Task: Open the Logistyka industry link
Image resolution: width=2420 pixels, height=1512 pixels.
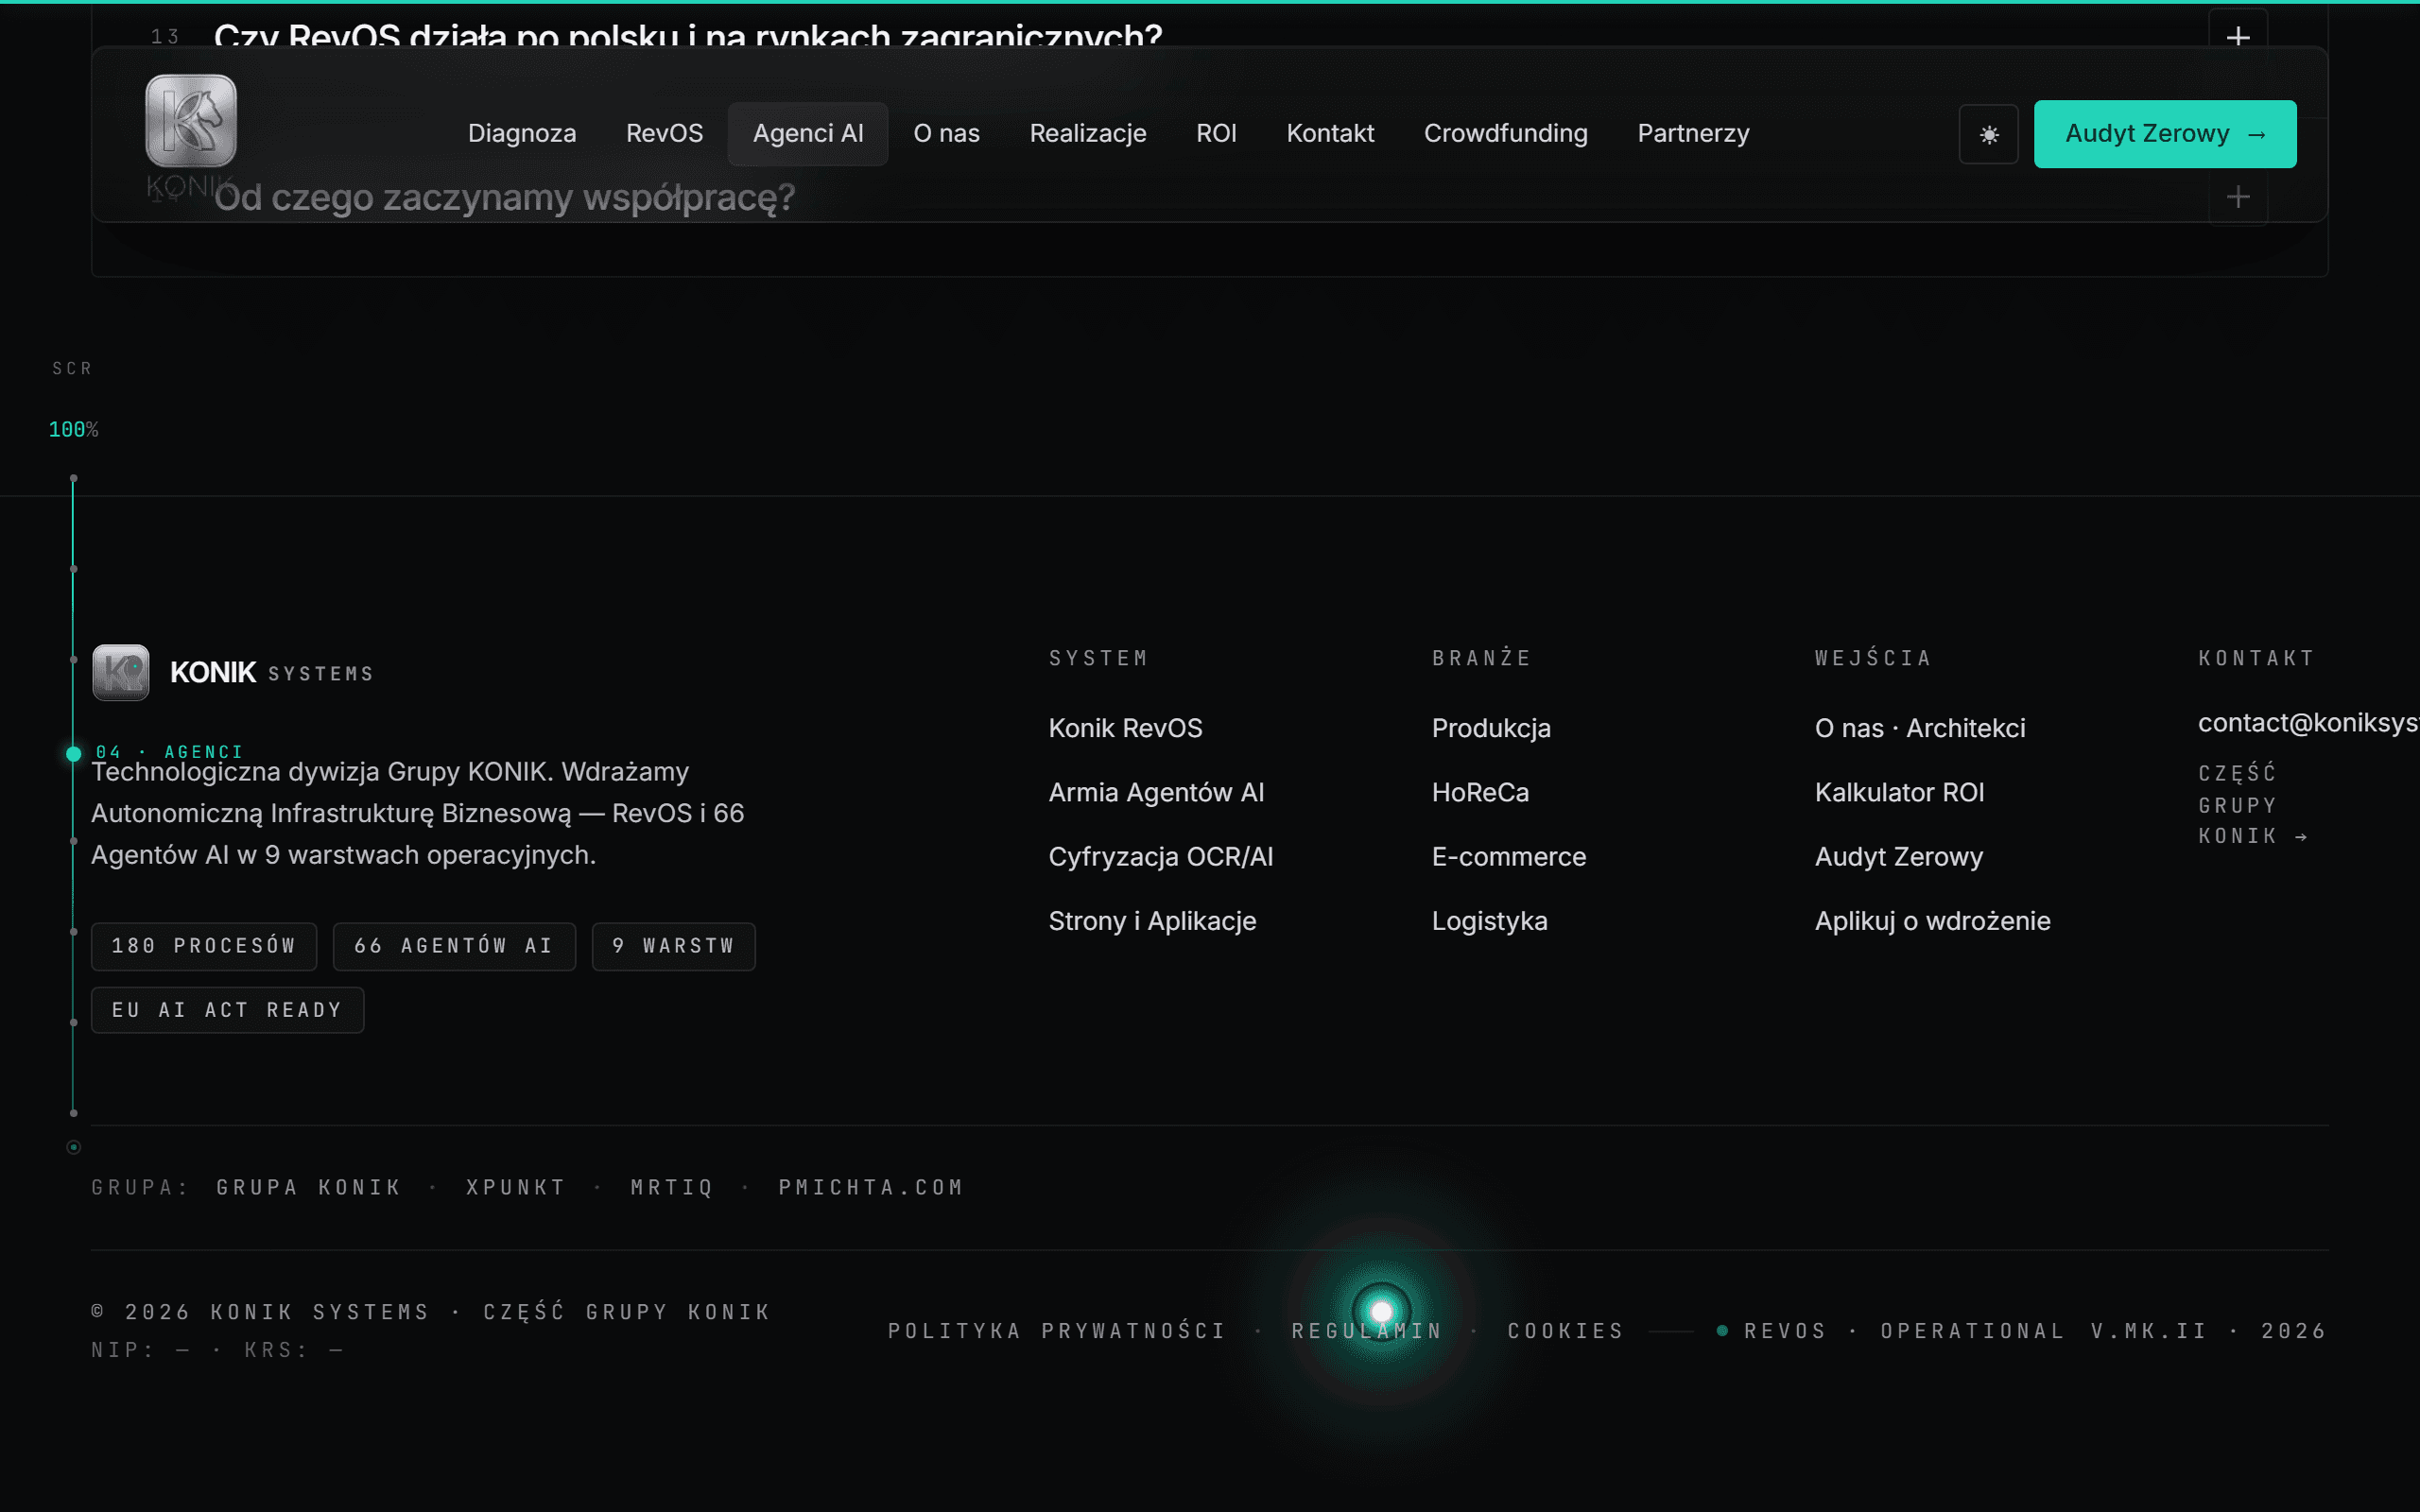Action: point(1489,921)
